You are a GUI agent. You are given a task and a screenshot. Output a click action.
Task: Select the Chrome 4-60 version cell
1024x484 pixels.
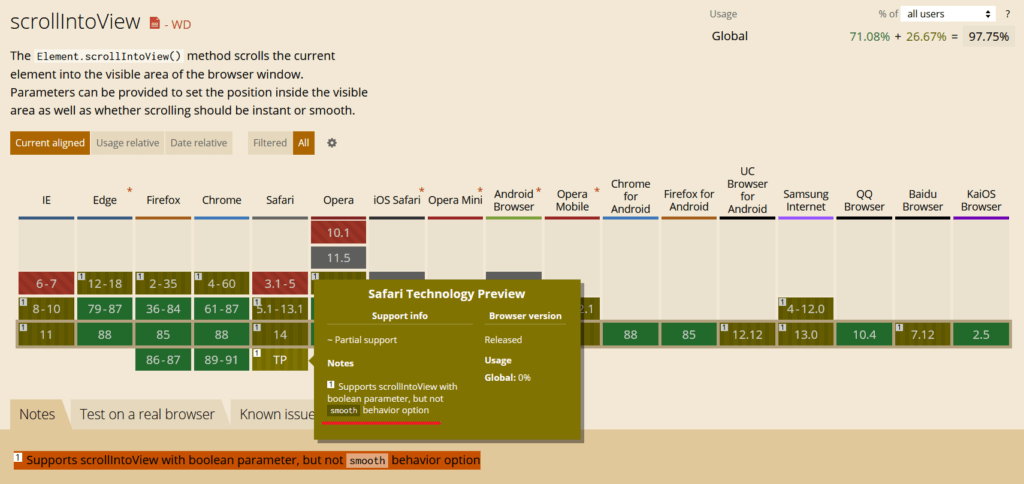tap(221, 283)
